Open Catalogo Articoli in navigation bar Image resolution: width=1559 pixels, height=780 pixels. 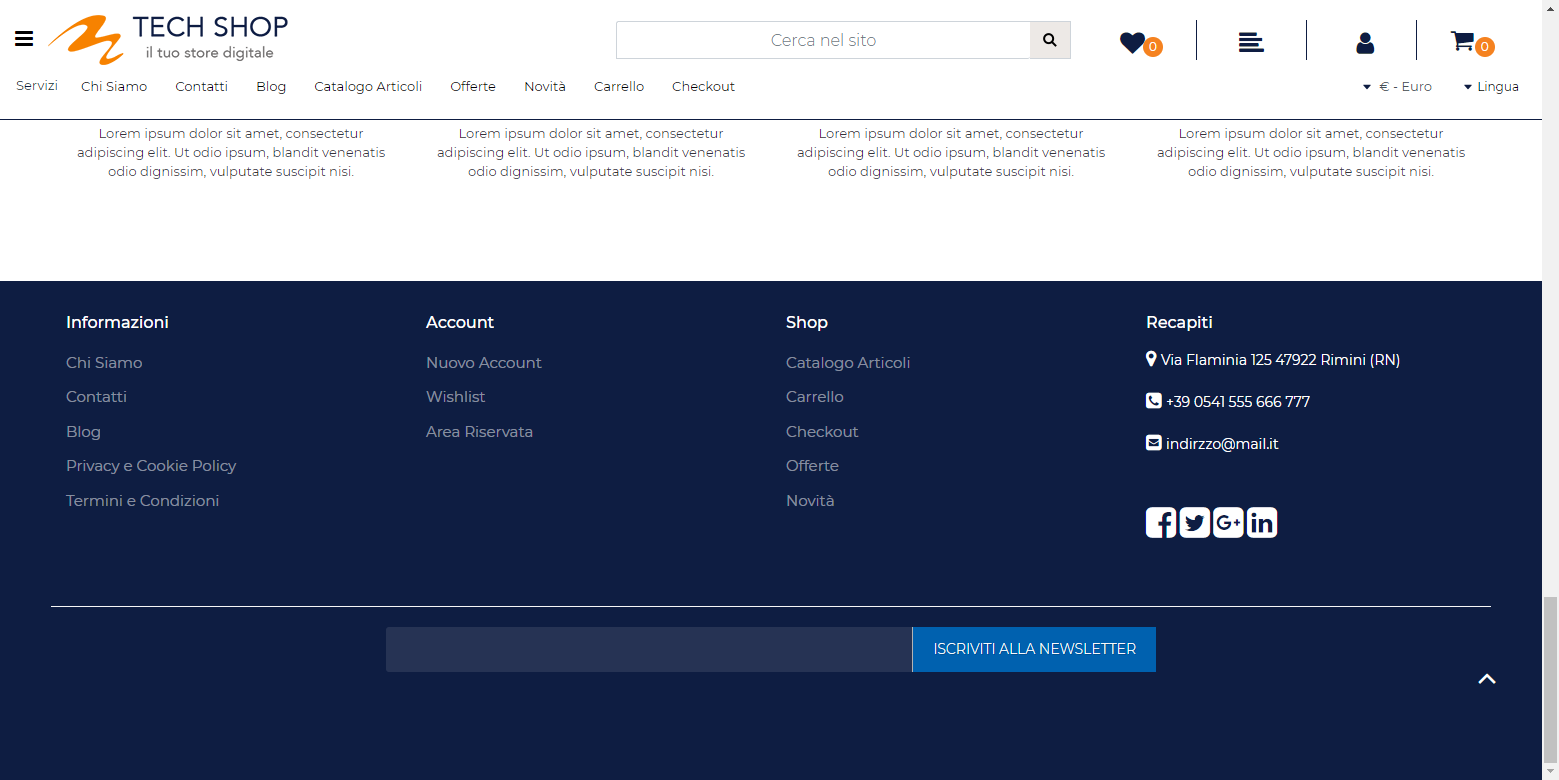click(368, 87)
